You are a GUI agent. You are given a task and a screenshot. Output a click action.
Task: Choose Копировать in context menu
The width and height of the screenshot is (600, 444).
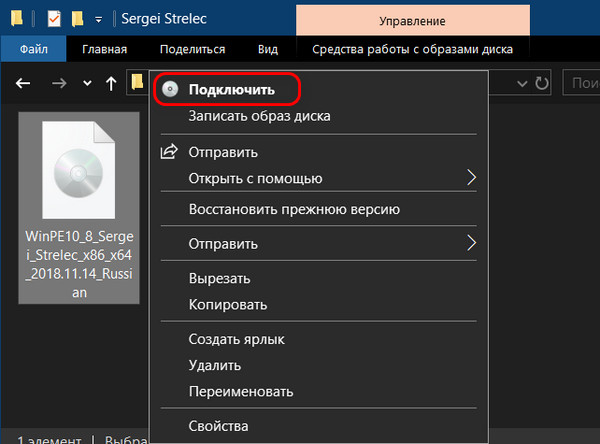[x=319, y=305]
